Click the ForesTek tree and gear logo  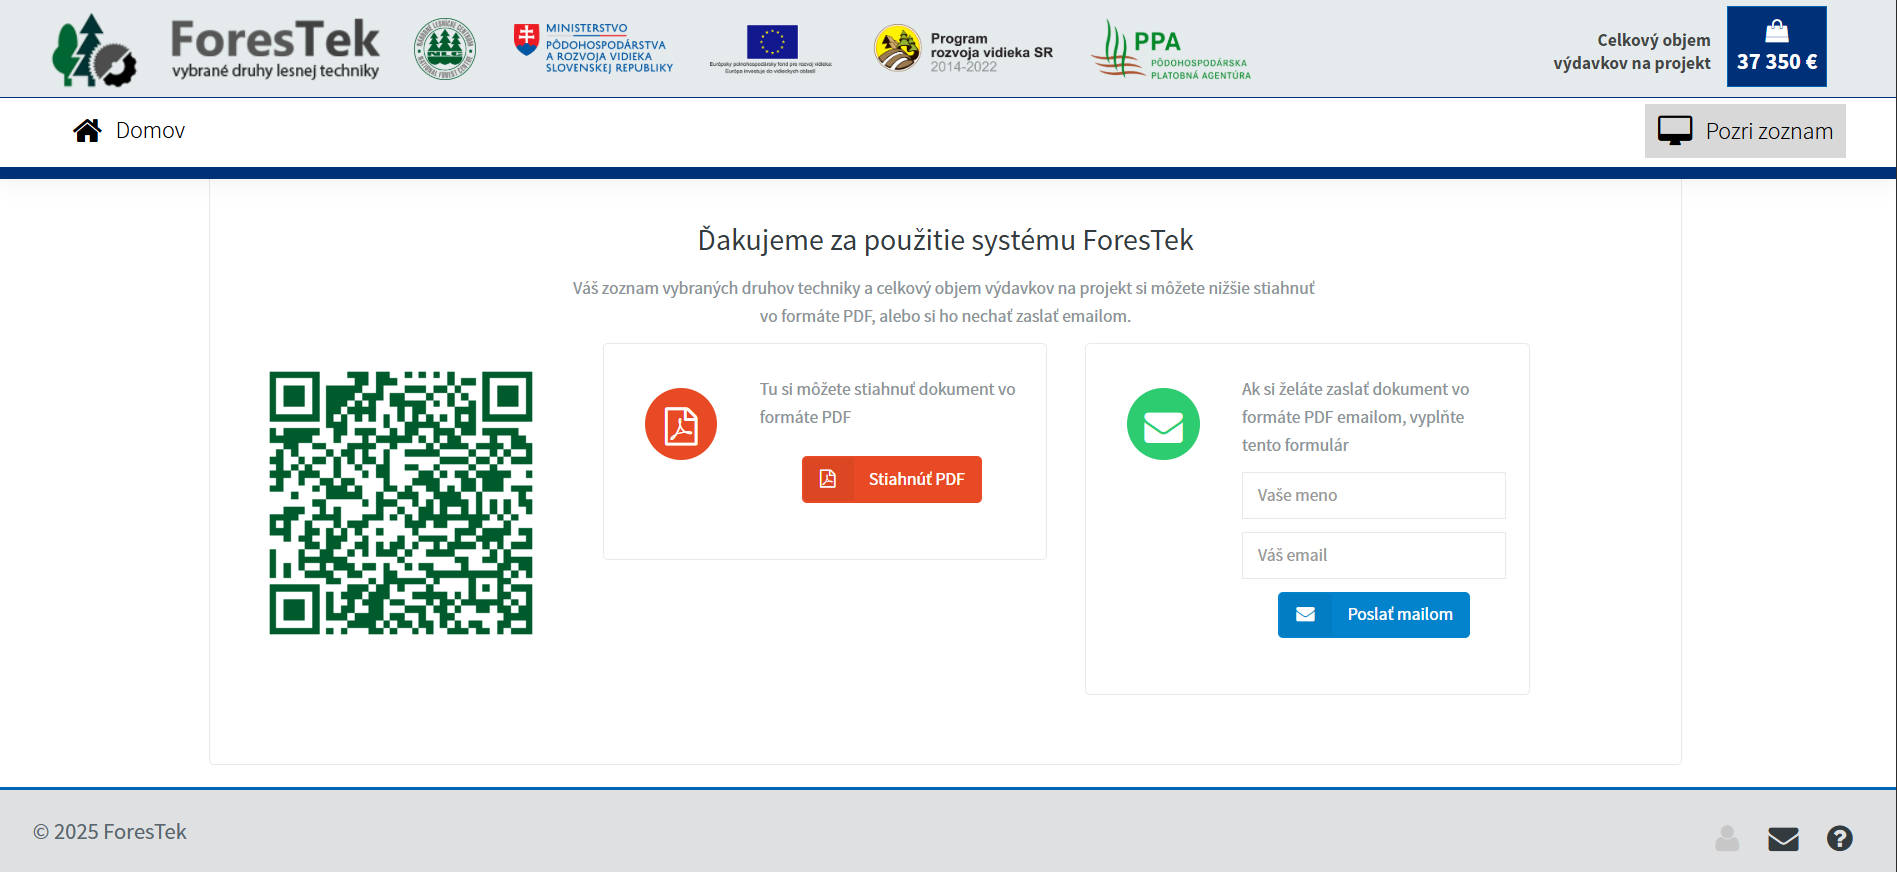(x=94, y=49)
